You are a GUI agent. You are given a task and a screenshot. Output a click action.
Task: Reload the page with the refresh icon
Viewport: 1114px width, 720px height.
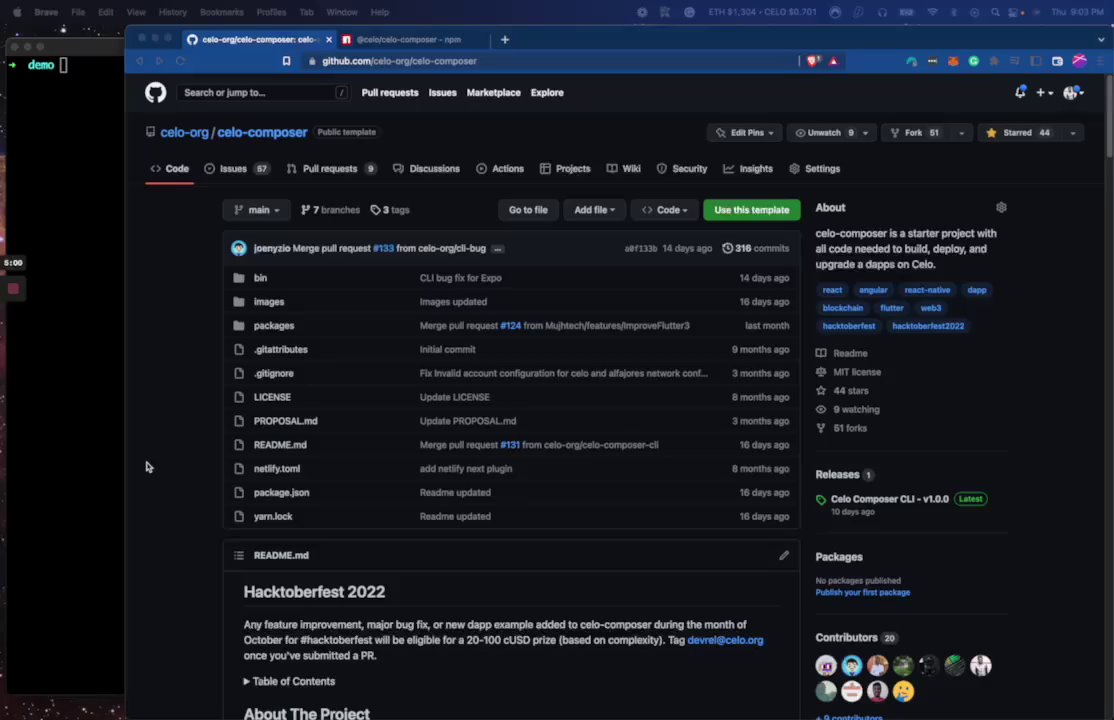[180, 61]
